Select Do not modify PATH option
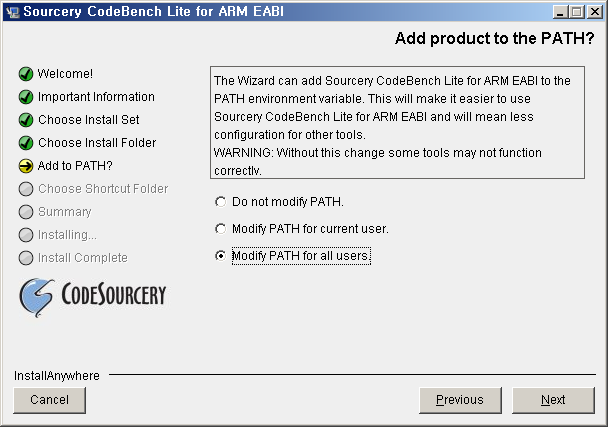The height and width of the screenshot is (427, 608). tap(220, 202)
